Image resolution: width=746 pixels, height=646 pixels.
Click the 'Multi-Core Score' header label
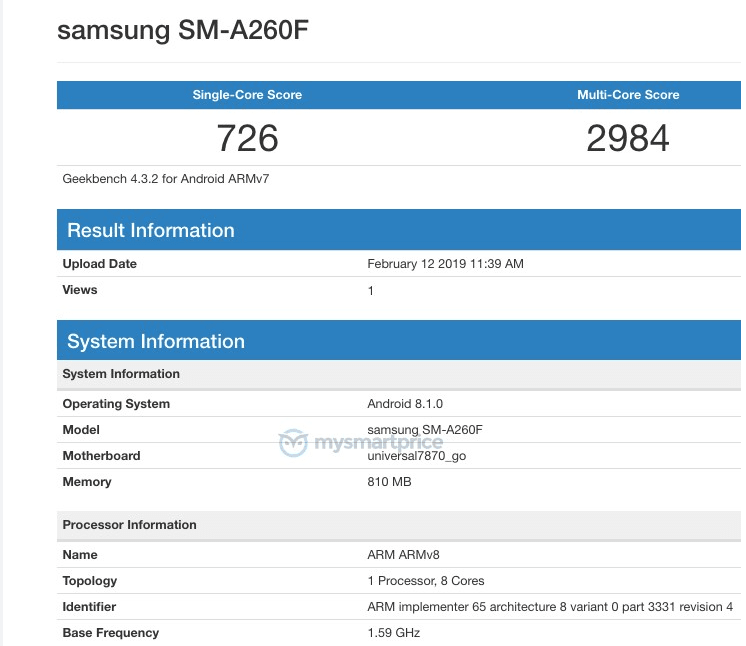coord(628,95)
